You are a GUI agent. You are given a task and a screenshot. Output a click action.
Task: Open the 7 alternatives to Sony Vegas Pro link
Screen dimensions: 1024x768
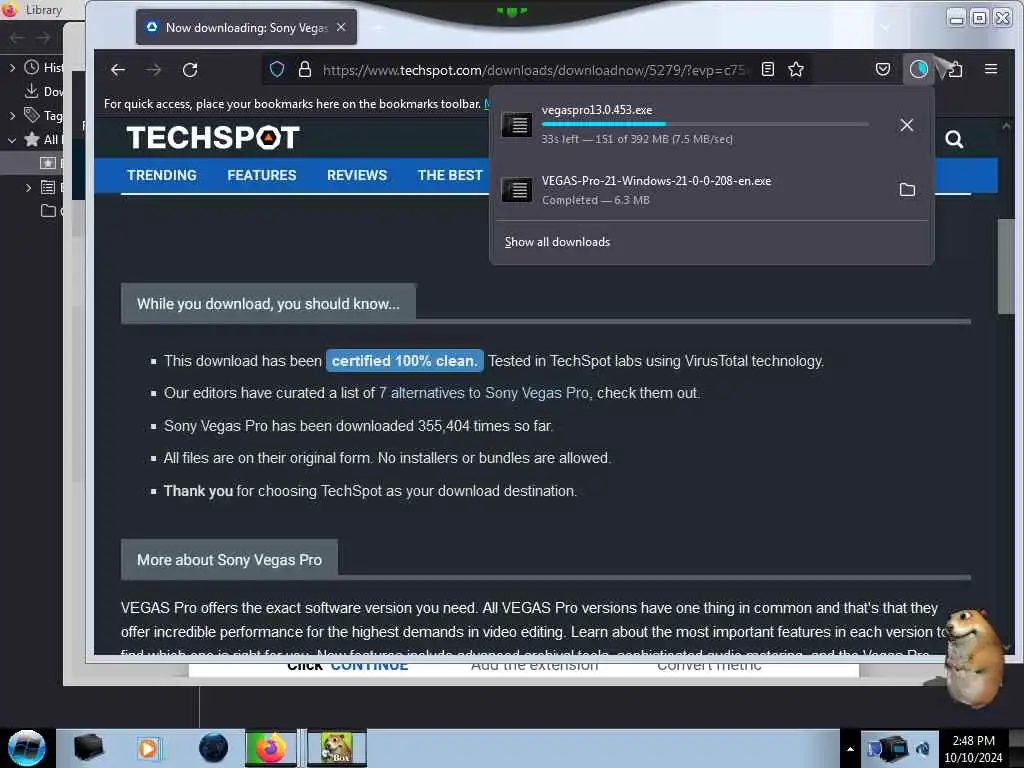click(484, 393)
